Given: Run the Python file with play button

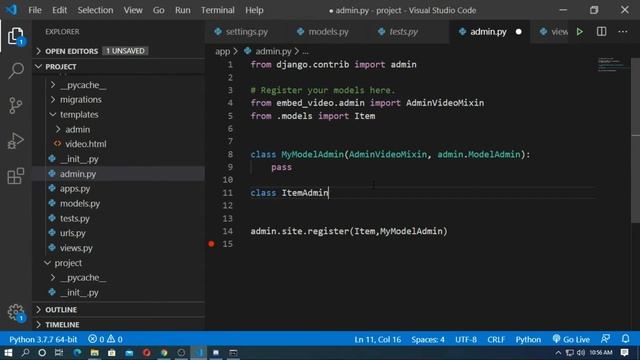Looking at the screenshot, I should [579, 32].
